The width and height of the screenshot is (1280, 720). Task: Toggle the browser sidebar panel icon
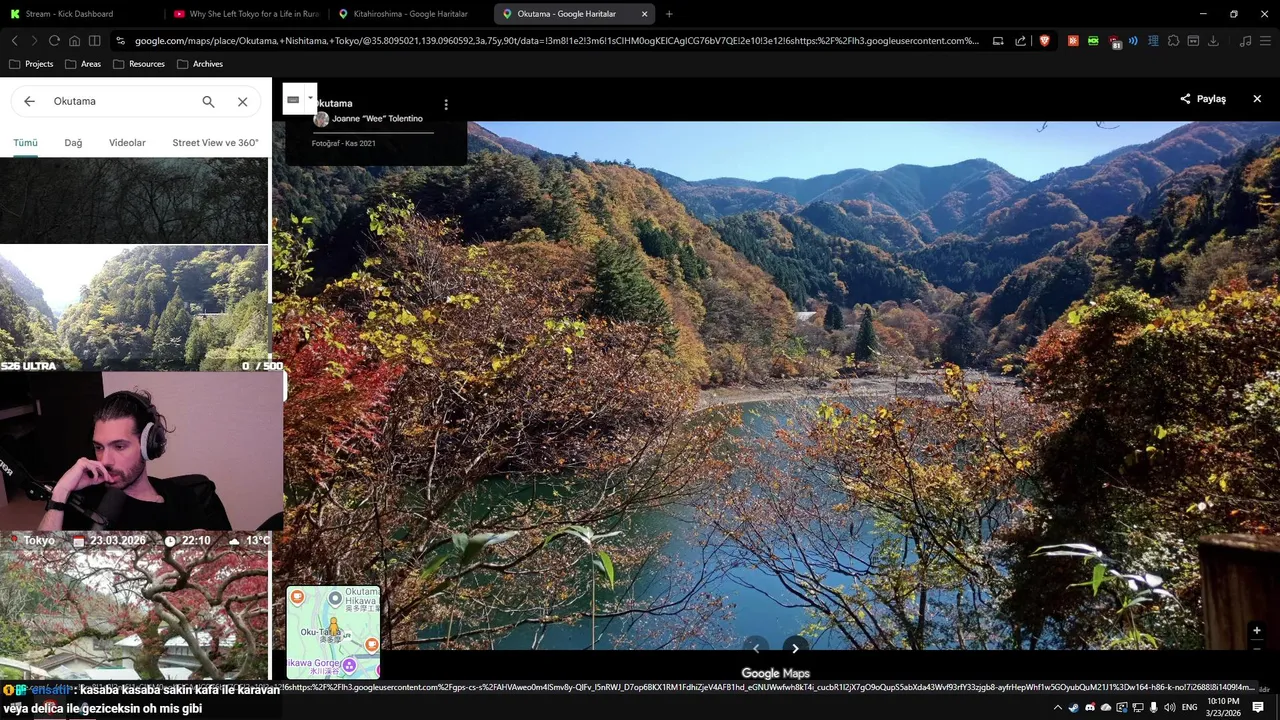pos(94,41)
